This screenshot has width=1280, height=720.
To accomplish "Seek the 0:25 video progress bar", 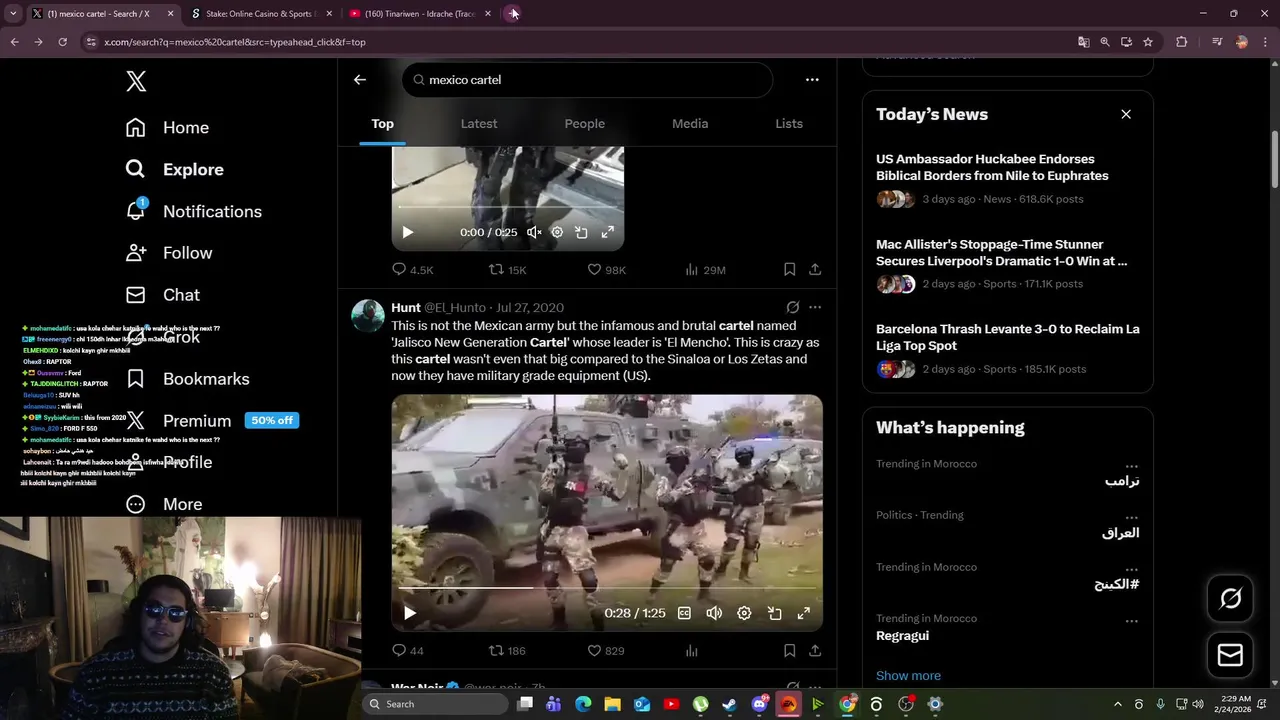I will [x=508, y=208].
